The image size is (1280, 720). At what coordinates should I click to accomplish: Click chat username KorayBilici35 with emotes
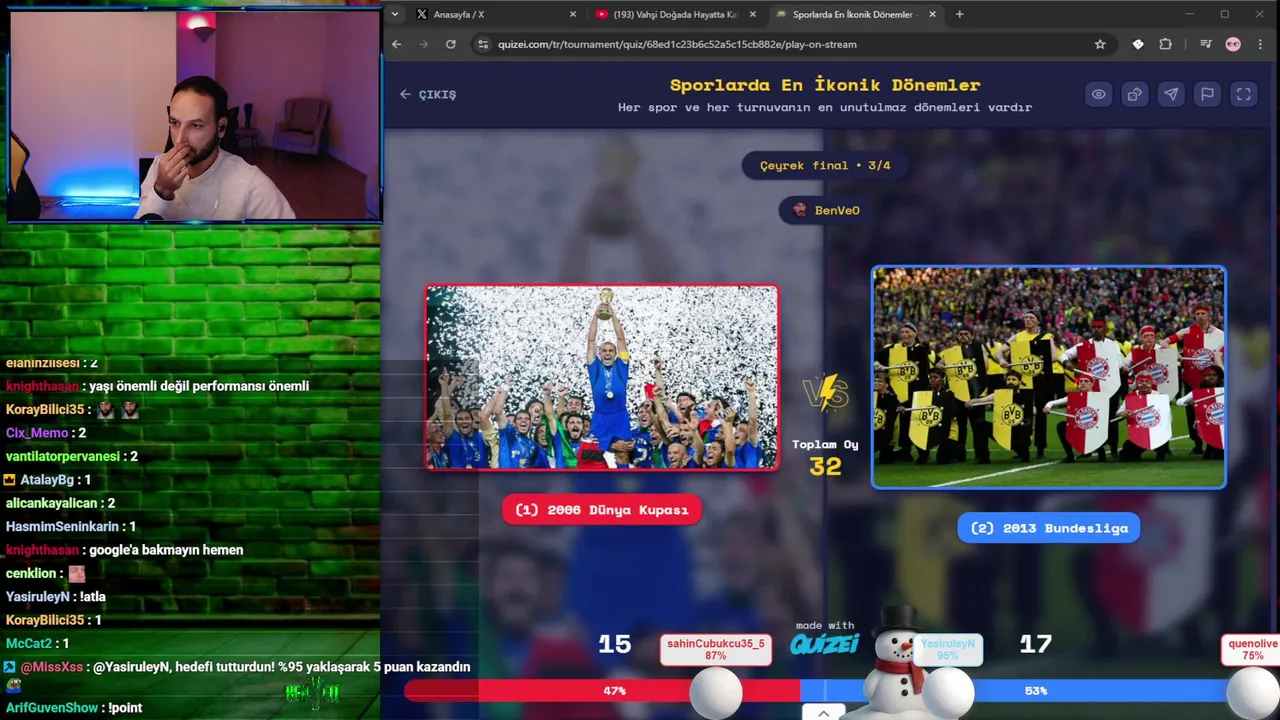point(45,409)
